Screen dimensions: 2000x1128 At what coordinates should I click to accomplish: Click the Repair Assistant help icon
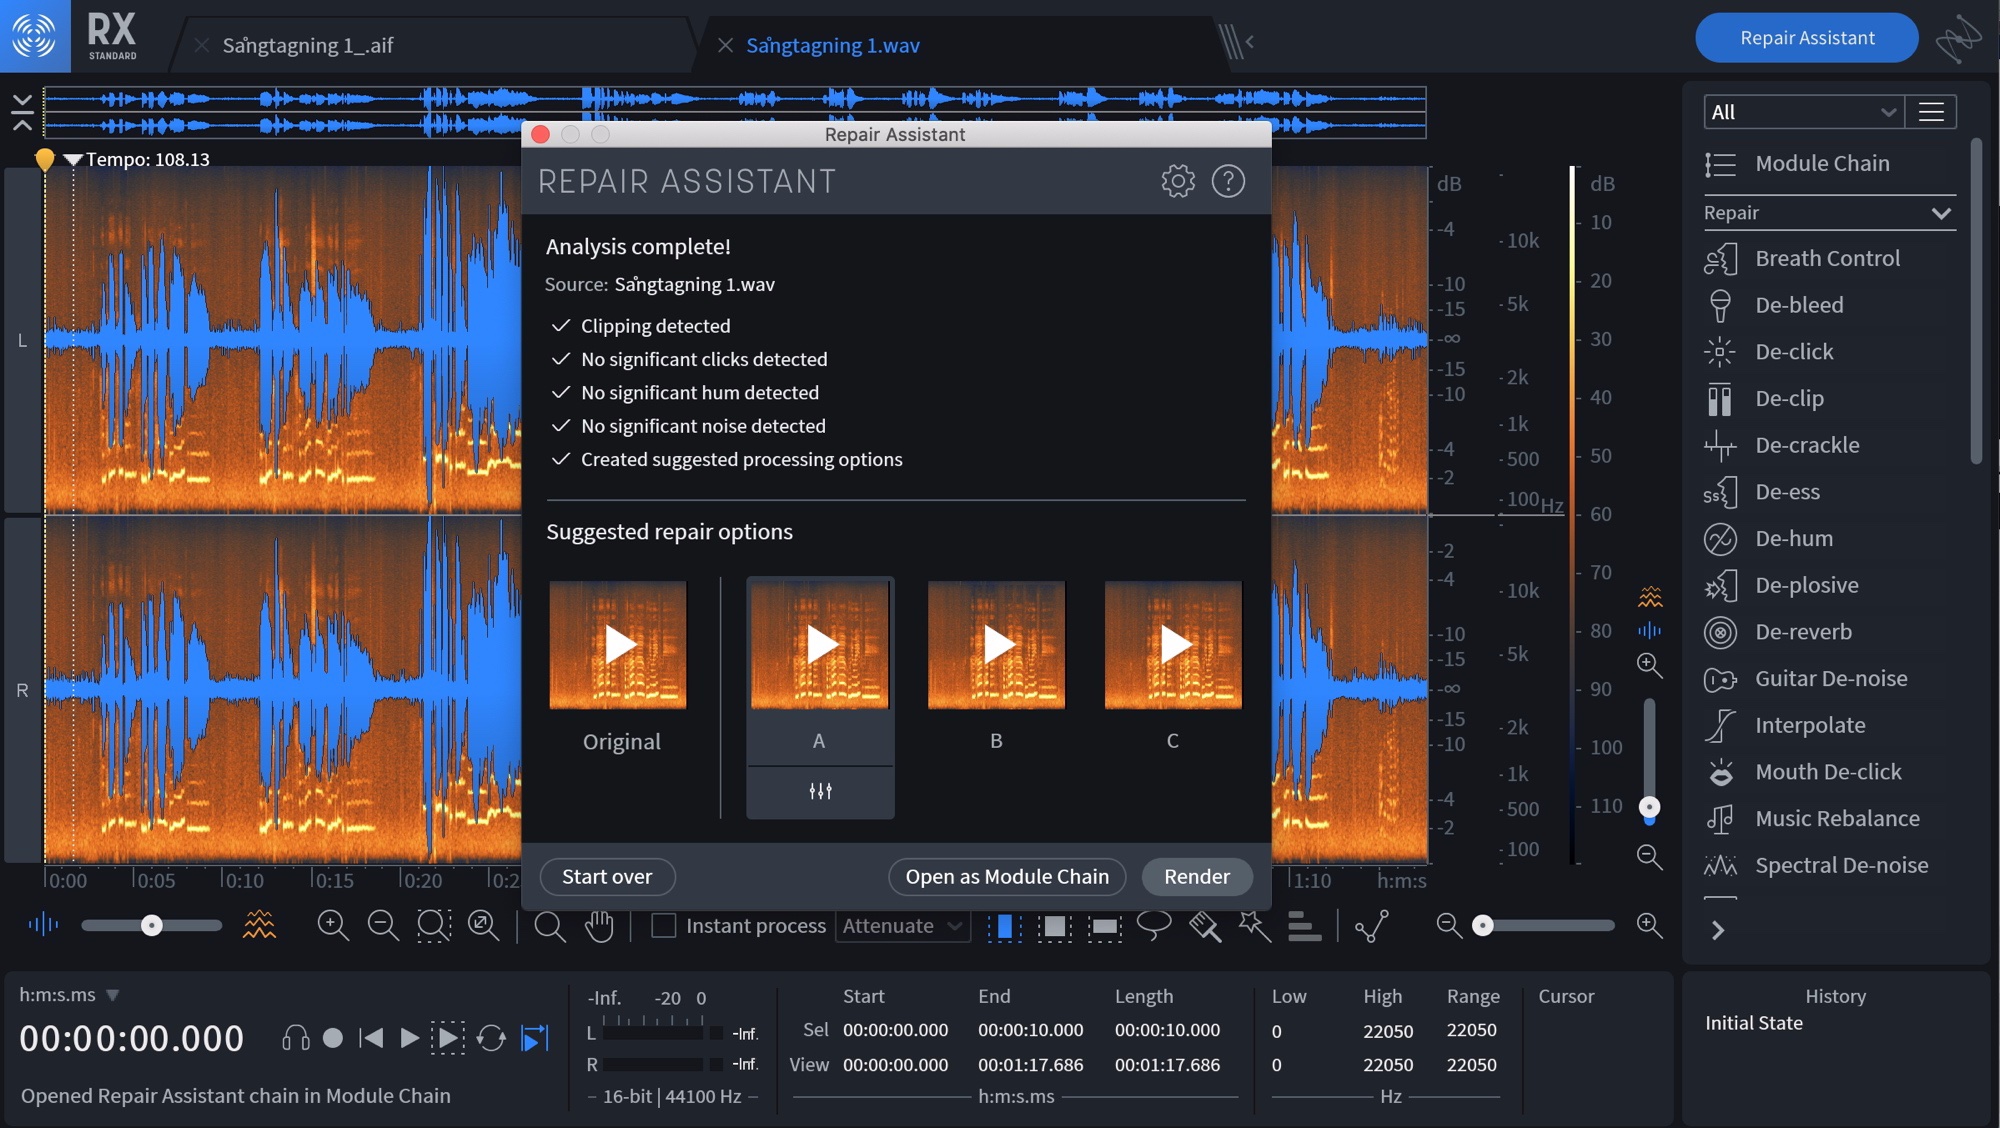(x=1228, y=181)
